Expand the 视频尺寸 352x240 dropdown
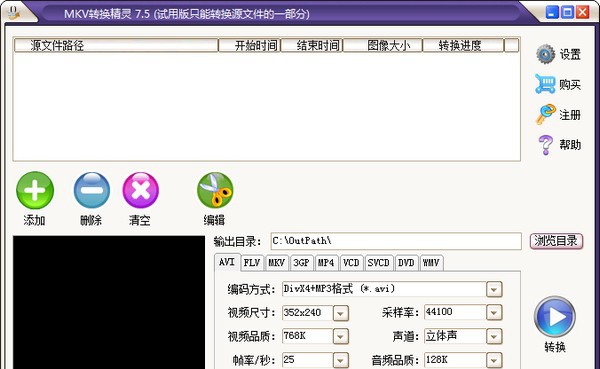This screenshot has width=600, height=369. tap(341, 314)
